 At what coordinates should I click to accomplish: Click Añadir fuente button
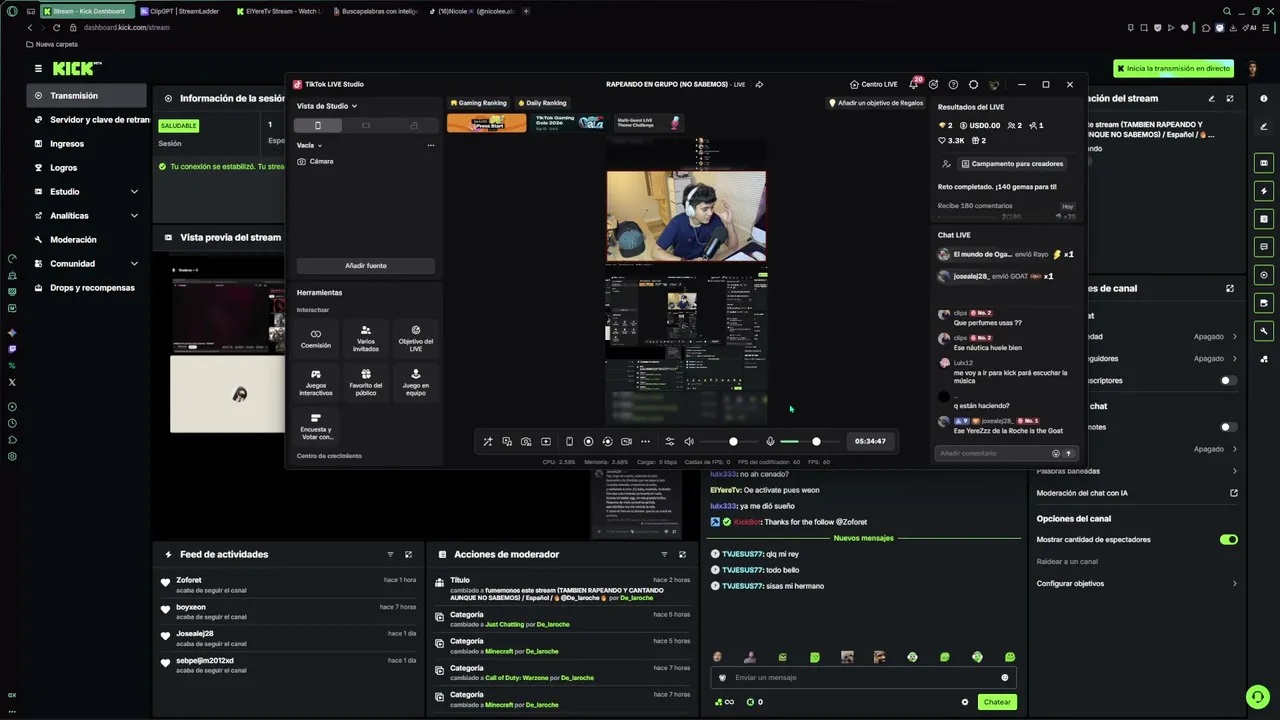click(x=366, y=265)
